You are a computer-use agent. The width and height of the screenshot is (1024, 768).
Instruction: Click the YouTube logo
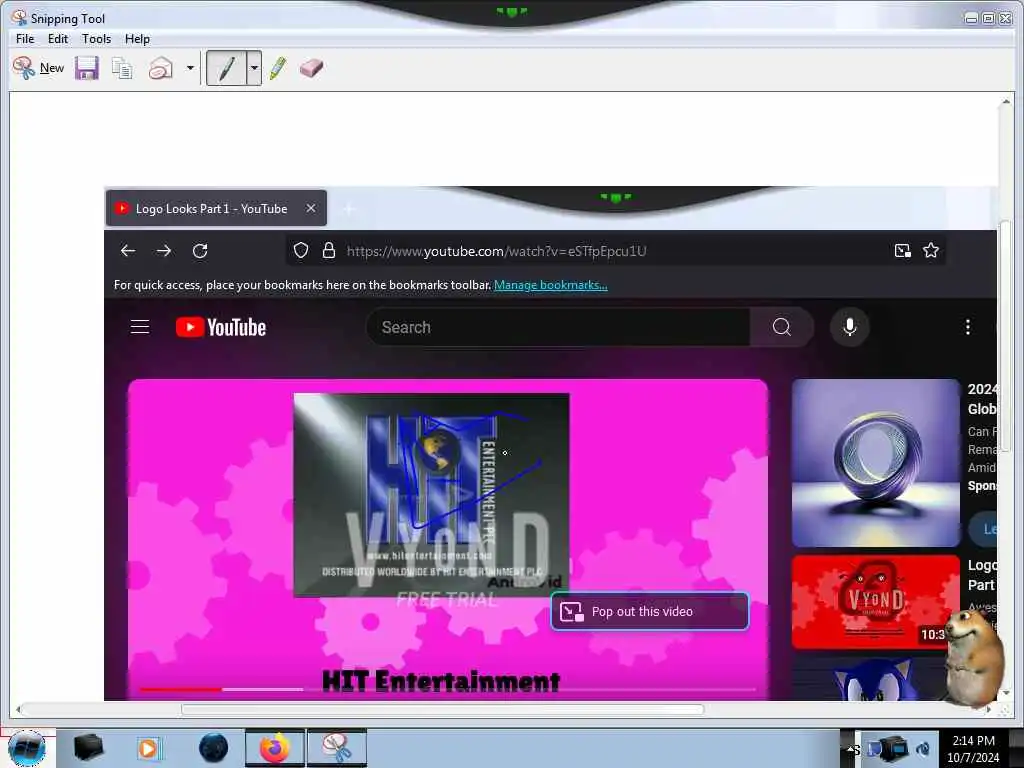point(221,327)
